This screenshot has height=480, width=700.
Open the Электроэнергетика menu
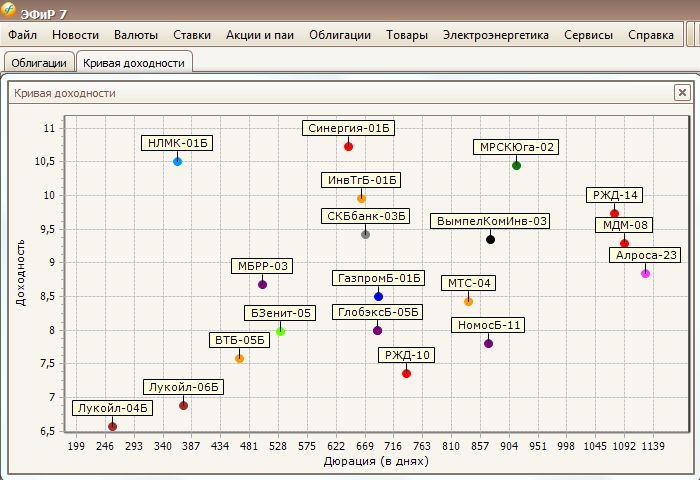coord(495,35)
